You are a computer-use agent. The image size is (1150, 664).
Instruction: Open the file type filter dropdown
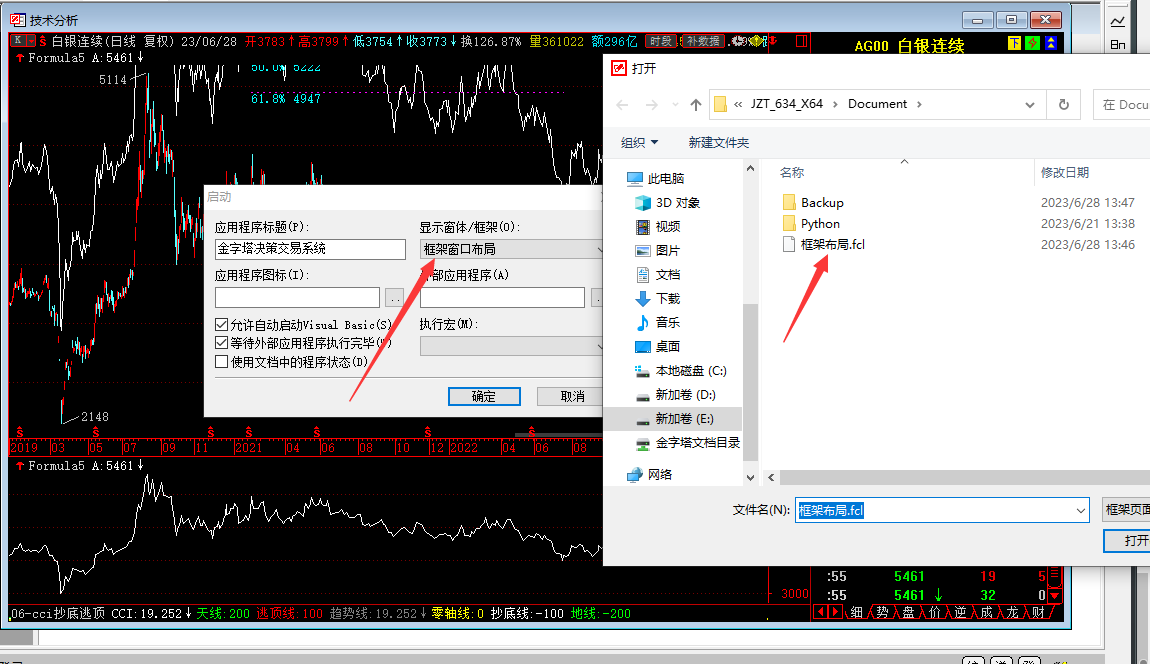1128,509
